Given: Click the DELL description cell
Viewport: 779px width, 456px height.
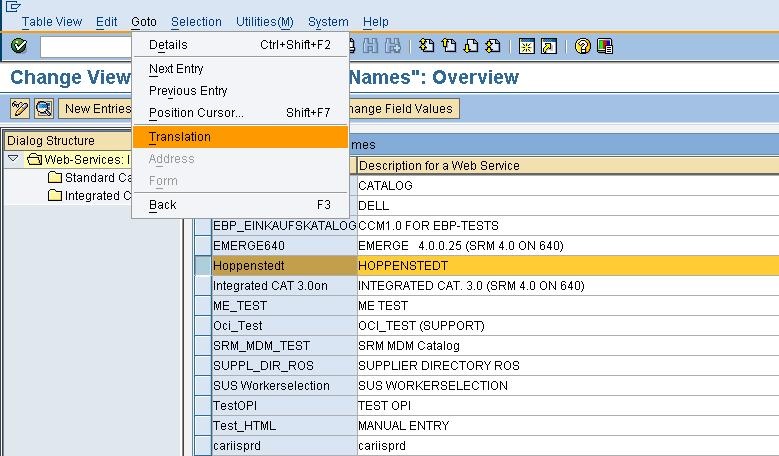Looking at the screenshot, I should pos(568,206).
